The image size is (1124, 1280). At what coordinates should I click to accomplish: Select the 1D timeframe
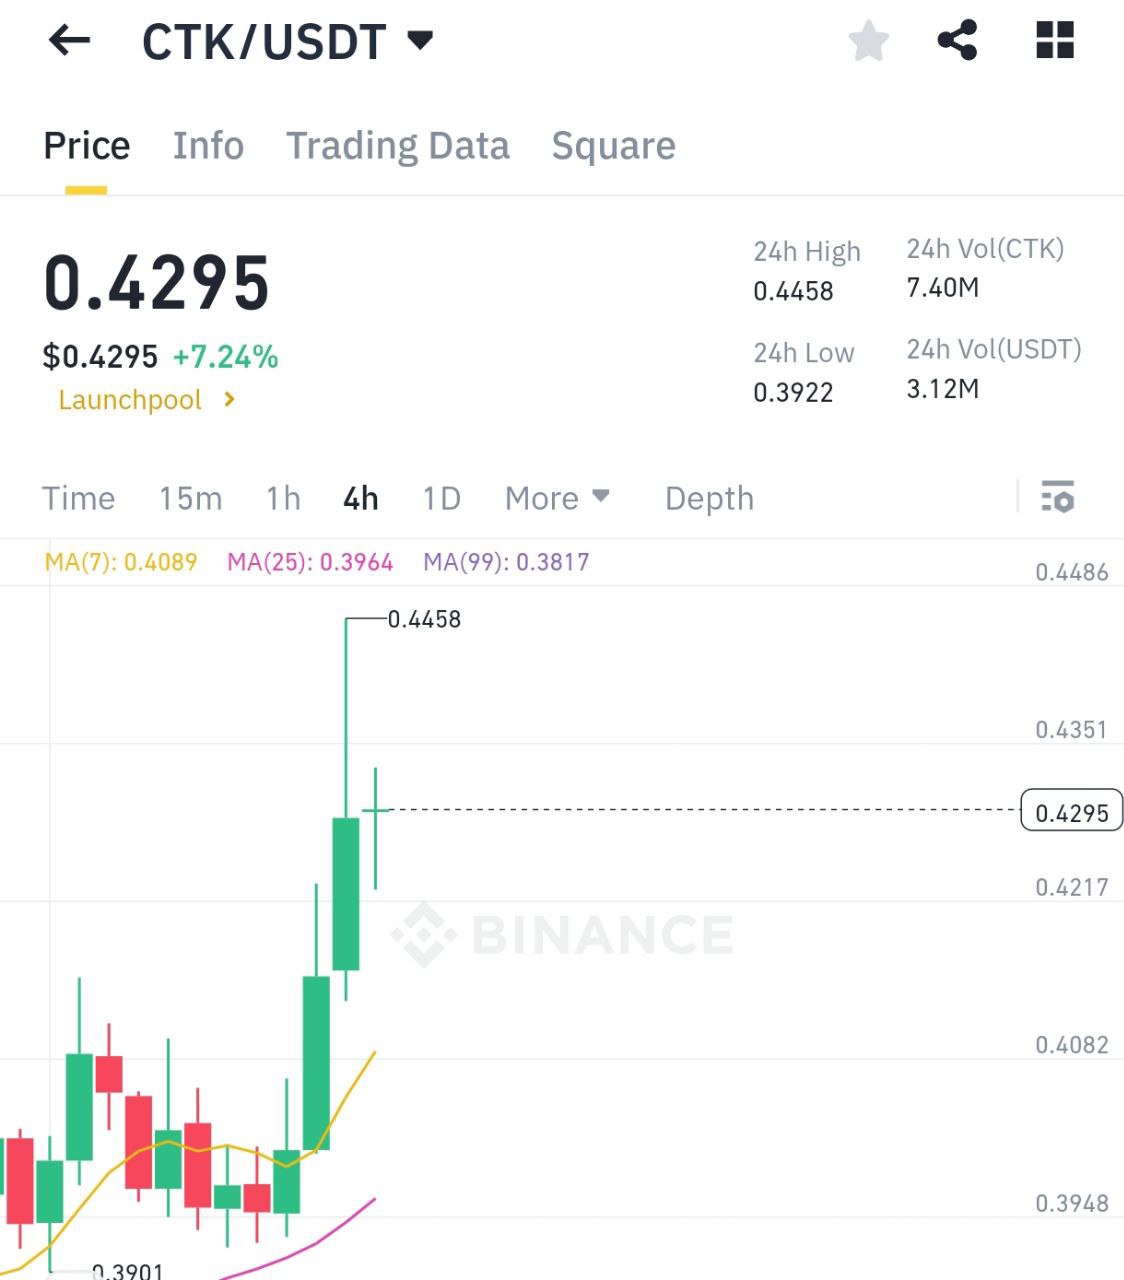pos(441,498)
